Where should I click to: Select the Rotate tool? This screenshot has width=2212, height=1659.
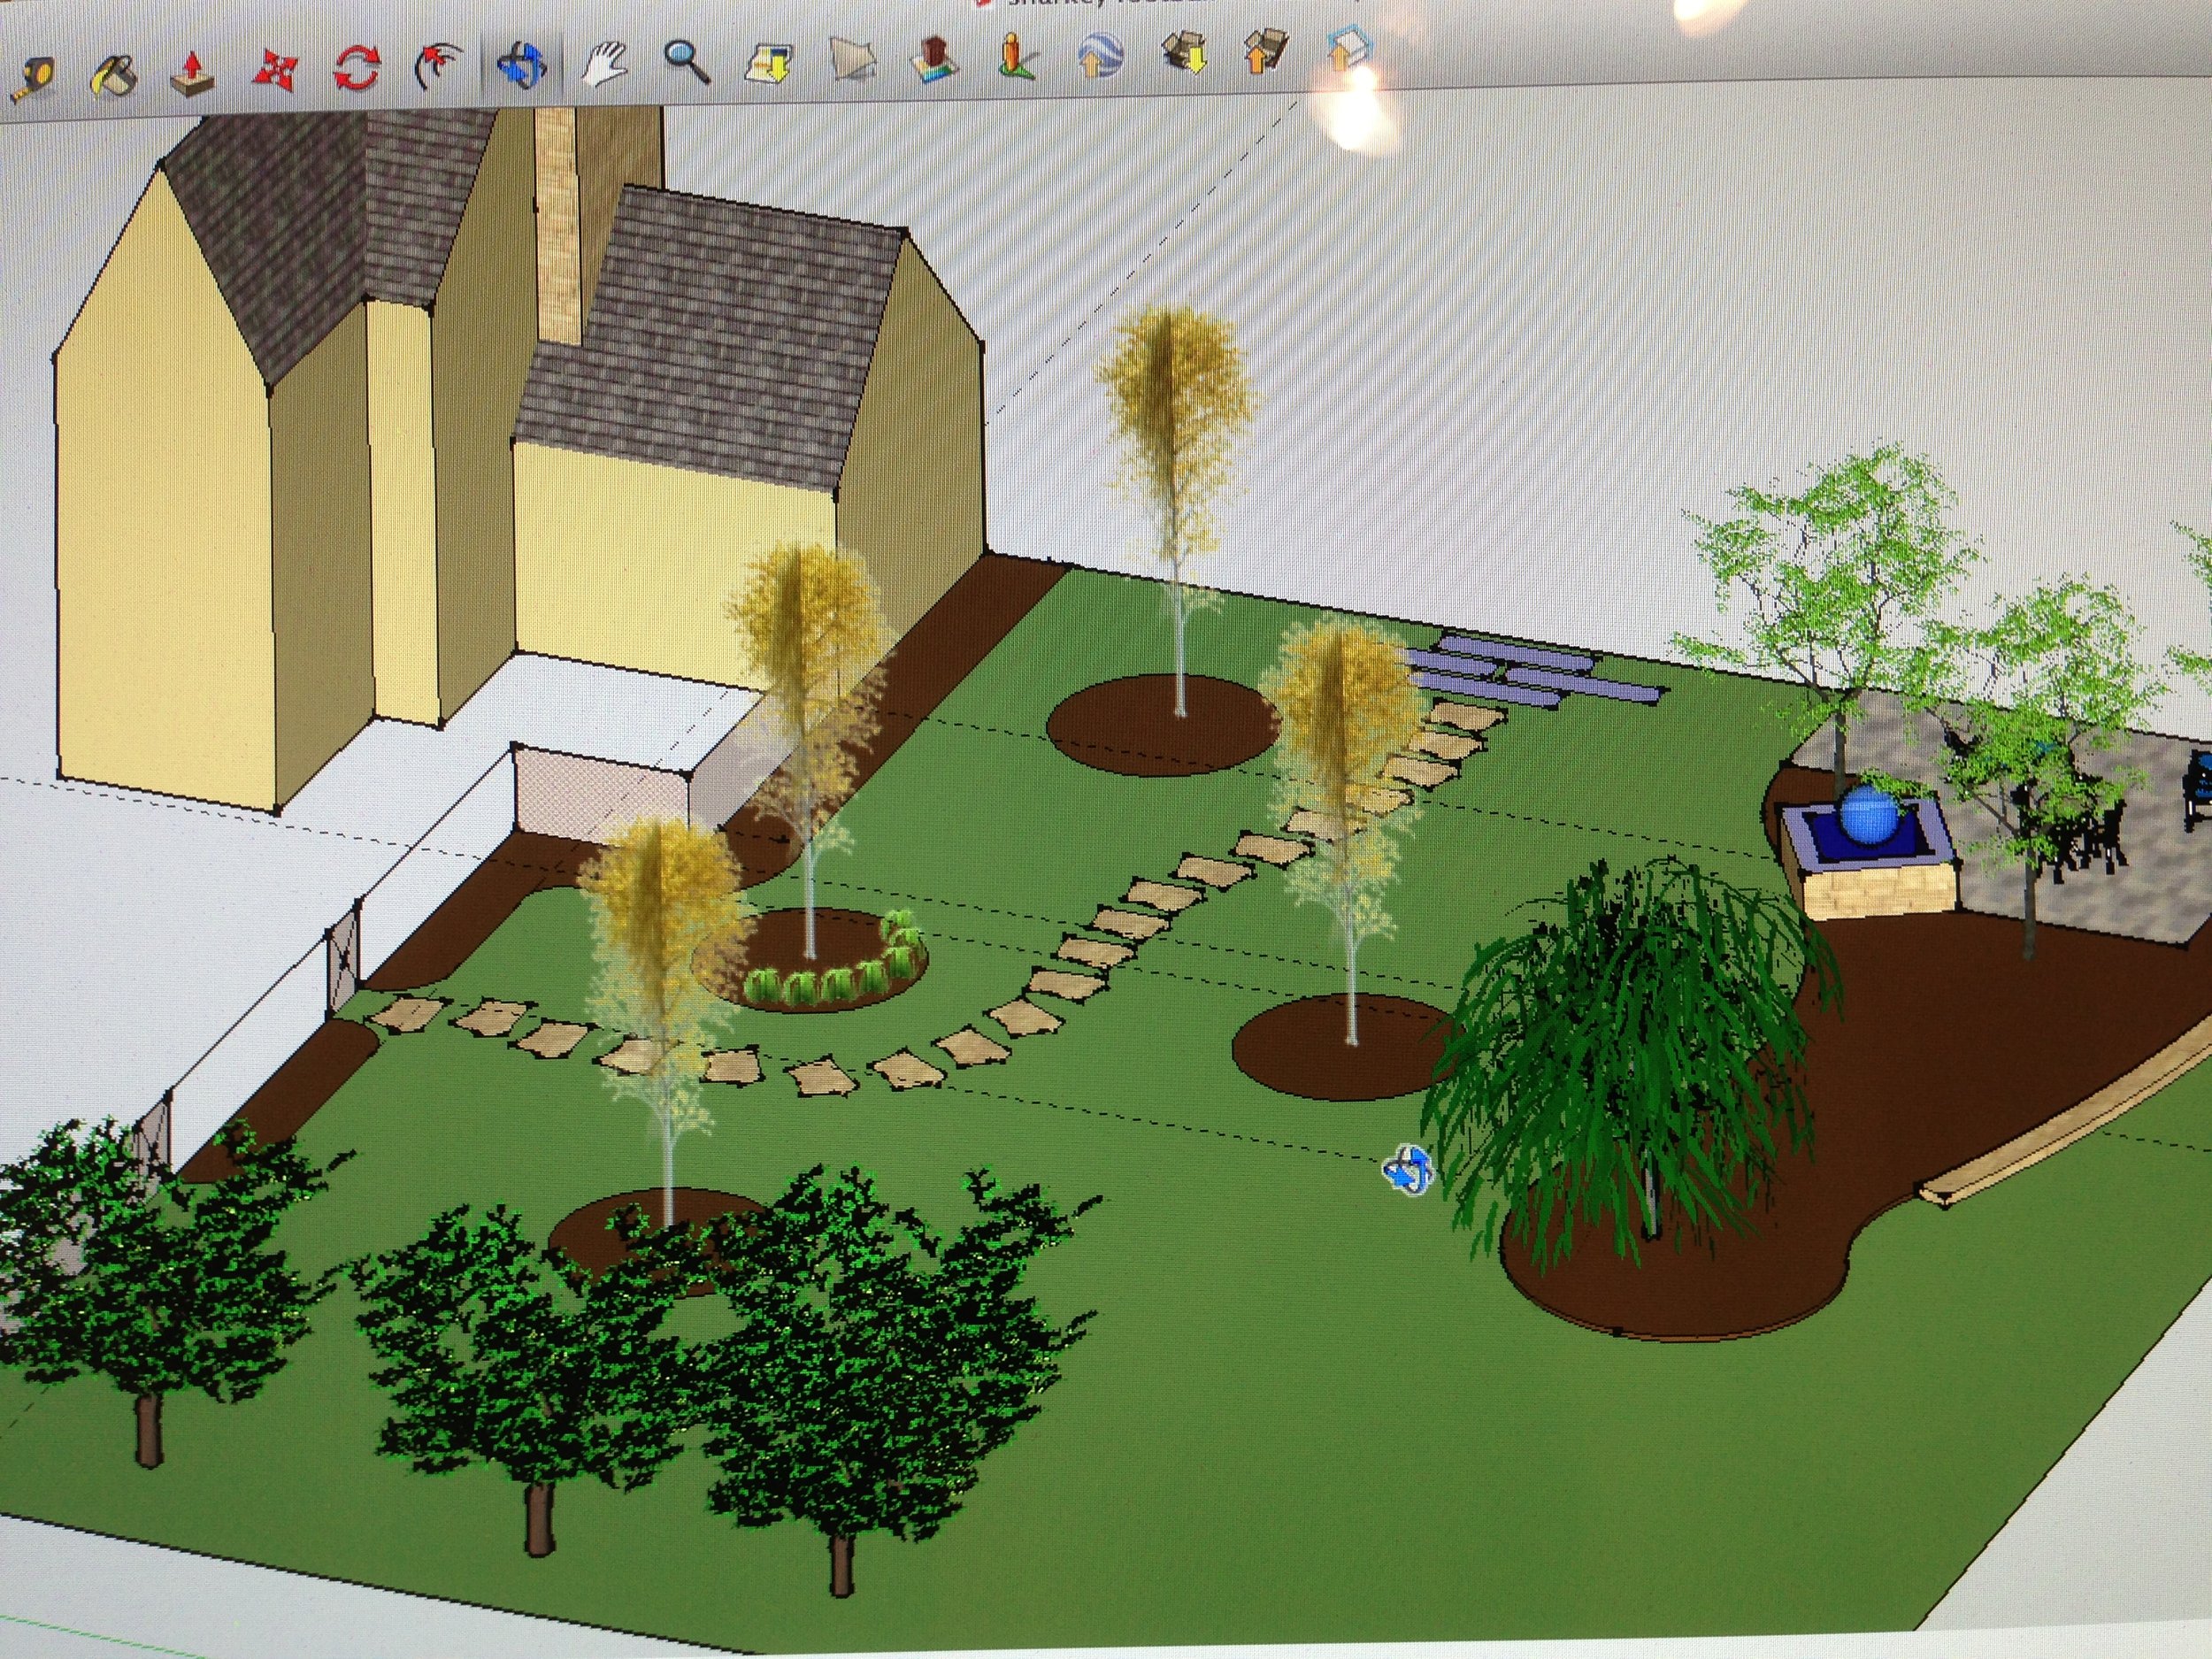tap(357, 69)
